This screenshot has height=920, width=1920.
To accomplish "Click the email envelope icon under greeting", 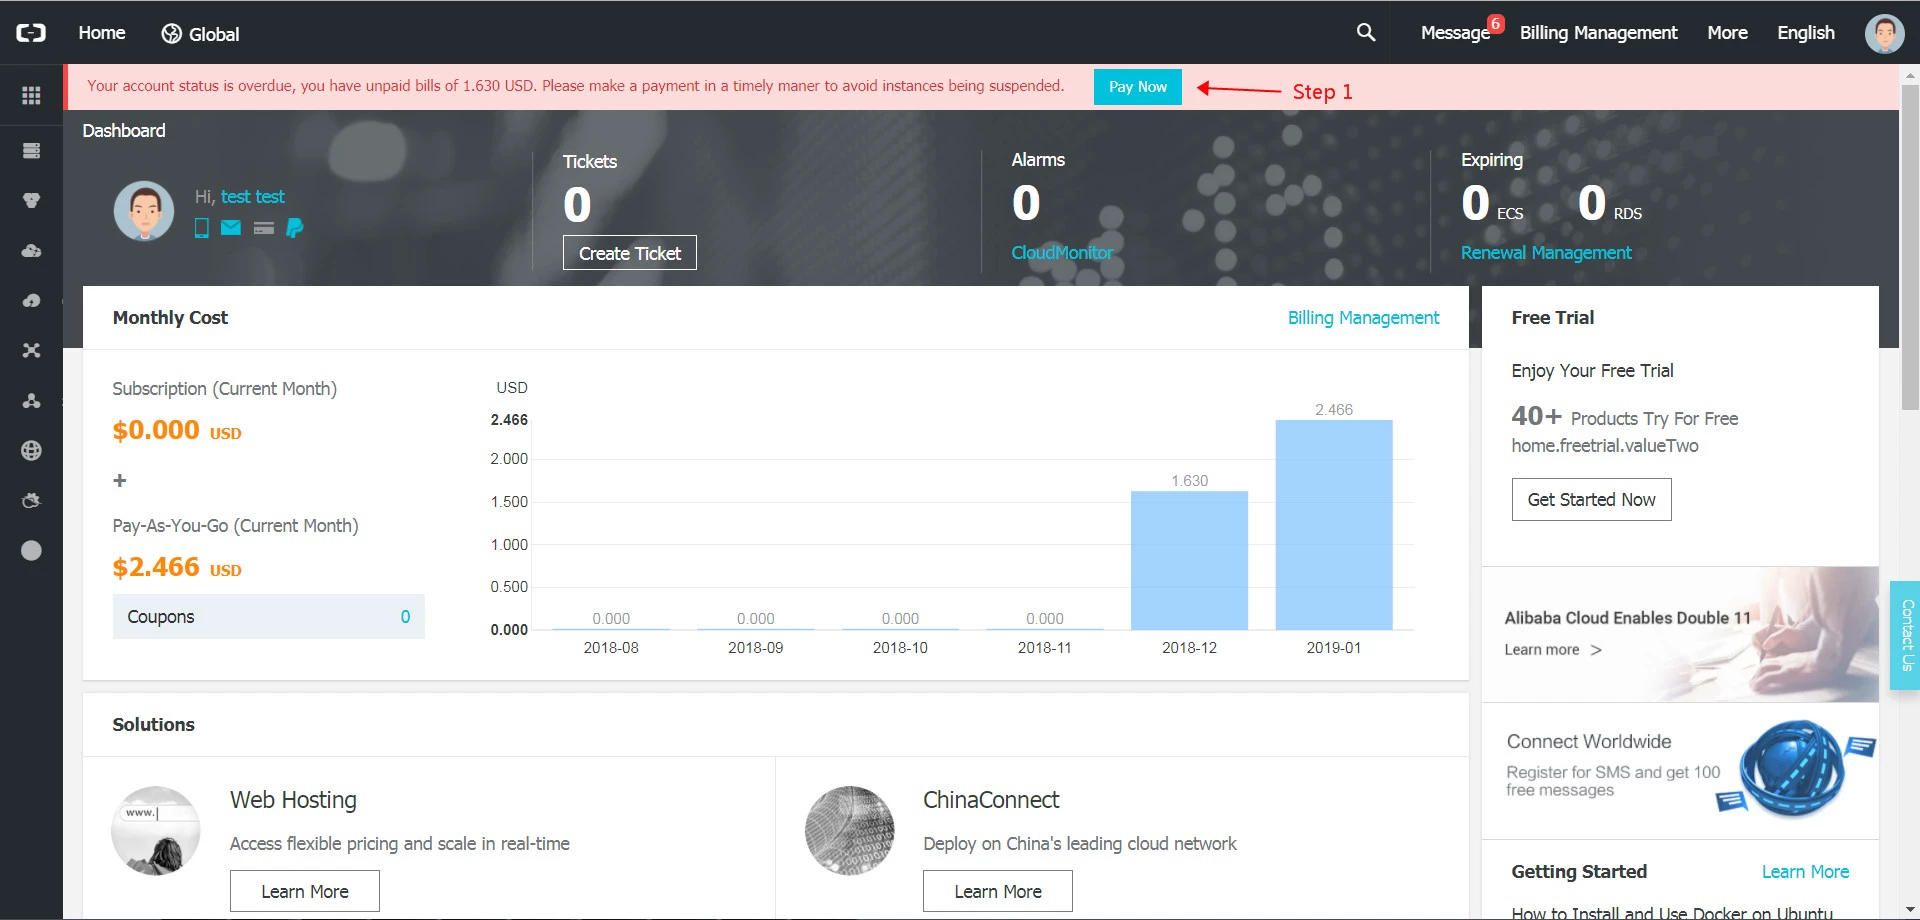I will point(231,227).
